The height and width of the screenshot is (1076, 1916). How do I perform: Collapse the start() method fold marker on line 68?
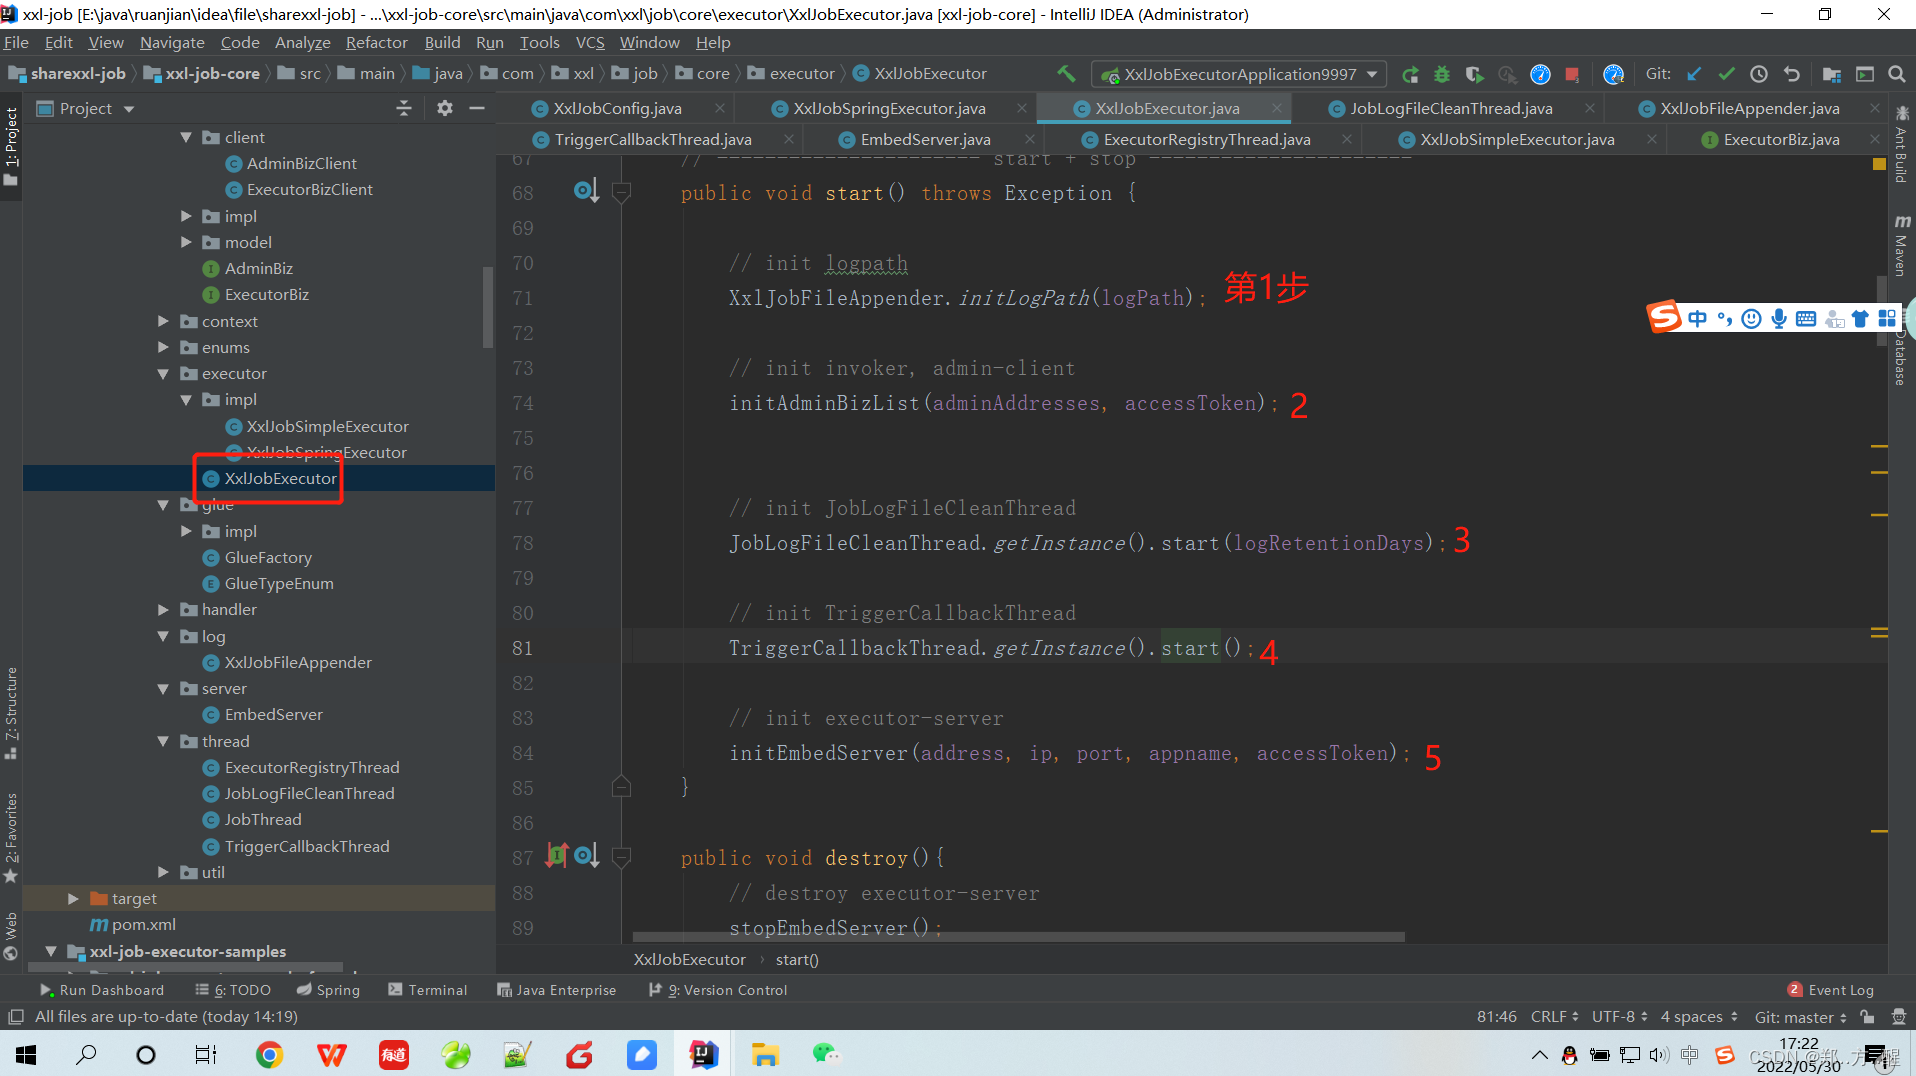(x=621, y=192)
